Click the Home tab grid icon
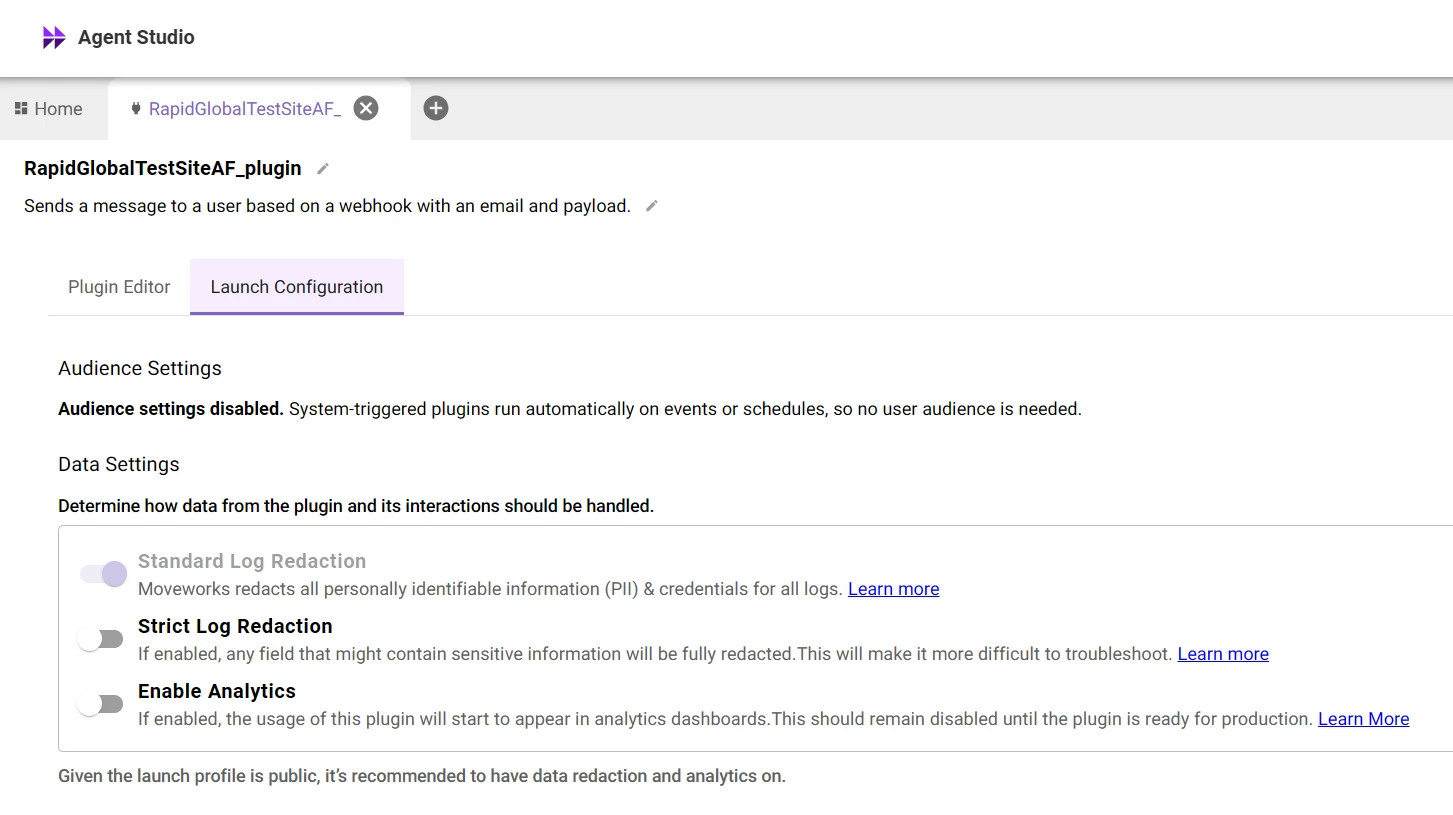Image resolution: width=1453 pixels, height=815 pixels. (21, 109)
